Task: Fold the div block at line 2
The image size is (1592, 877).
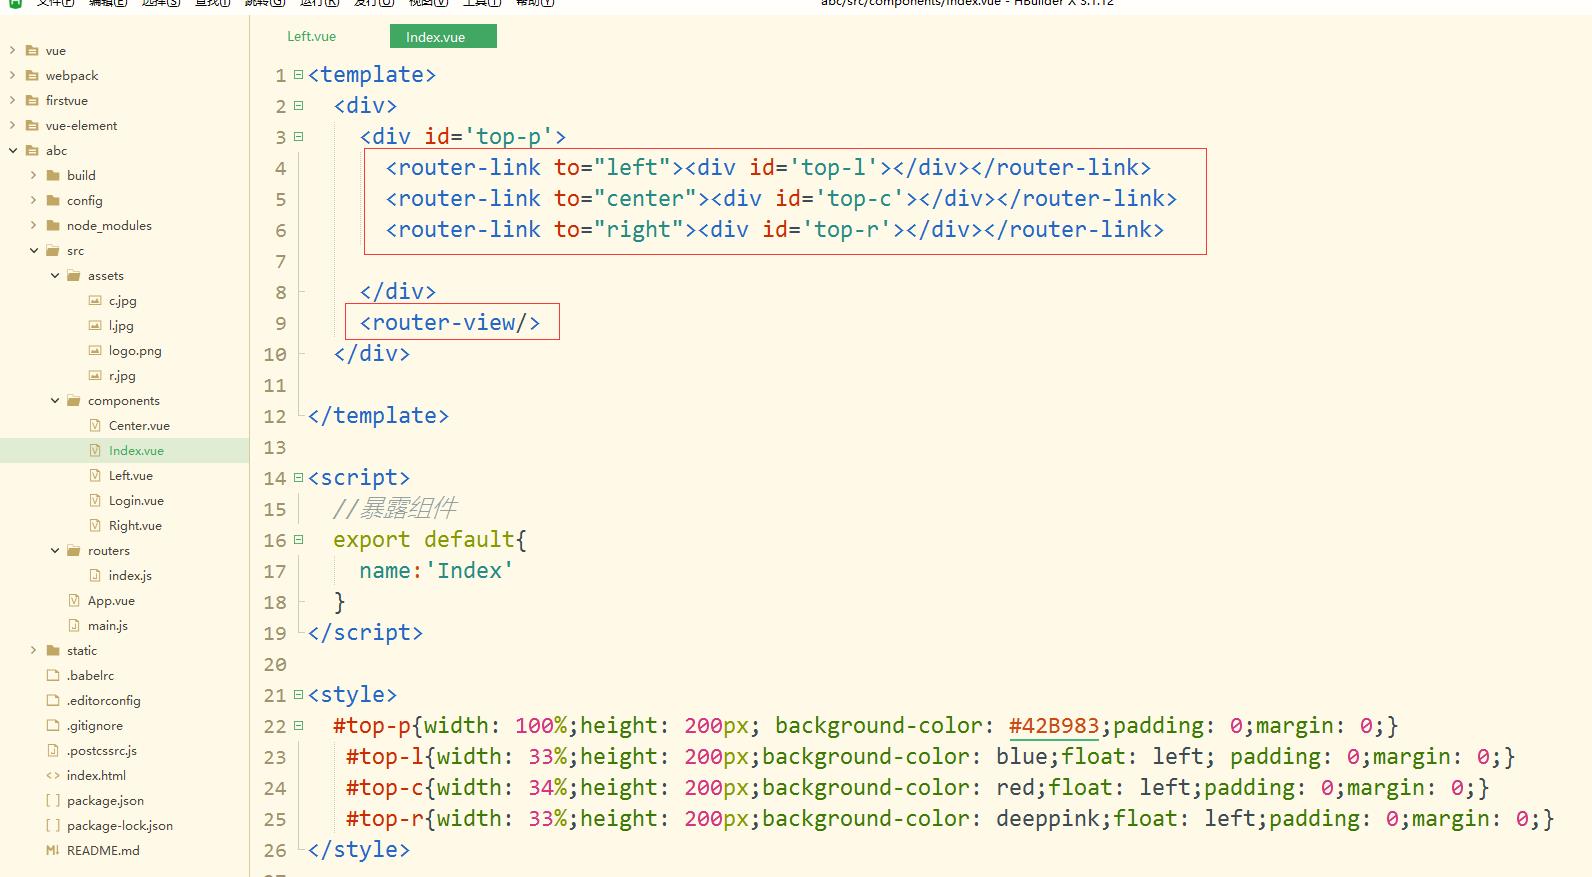Action: pos(298,106)
